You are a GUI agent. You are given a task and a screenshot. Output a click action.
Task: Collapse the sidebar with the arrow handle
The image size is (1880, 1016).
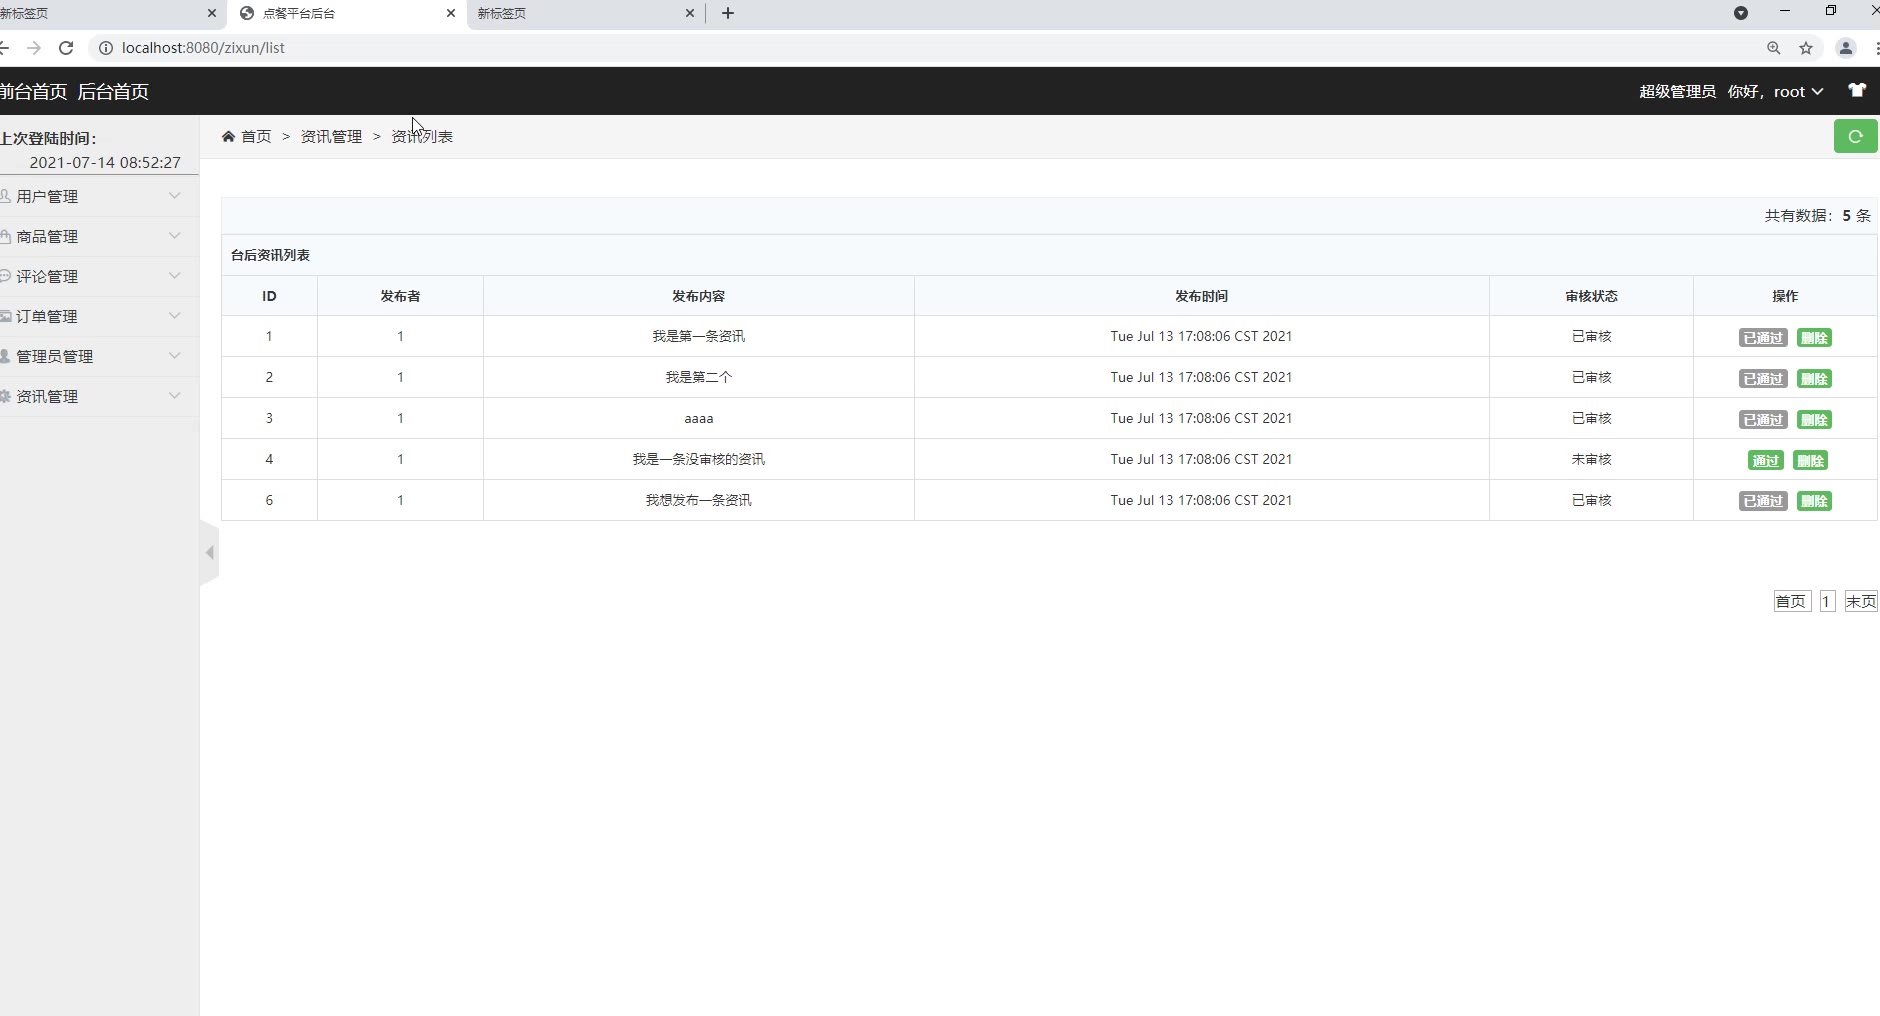tap(209, 552)
